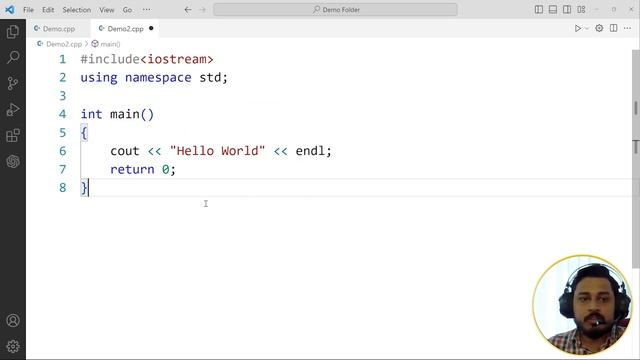640x360 pixels.
Task: Toggle the primary side bar layout
Action: pos(539,9)
